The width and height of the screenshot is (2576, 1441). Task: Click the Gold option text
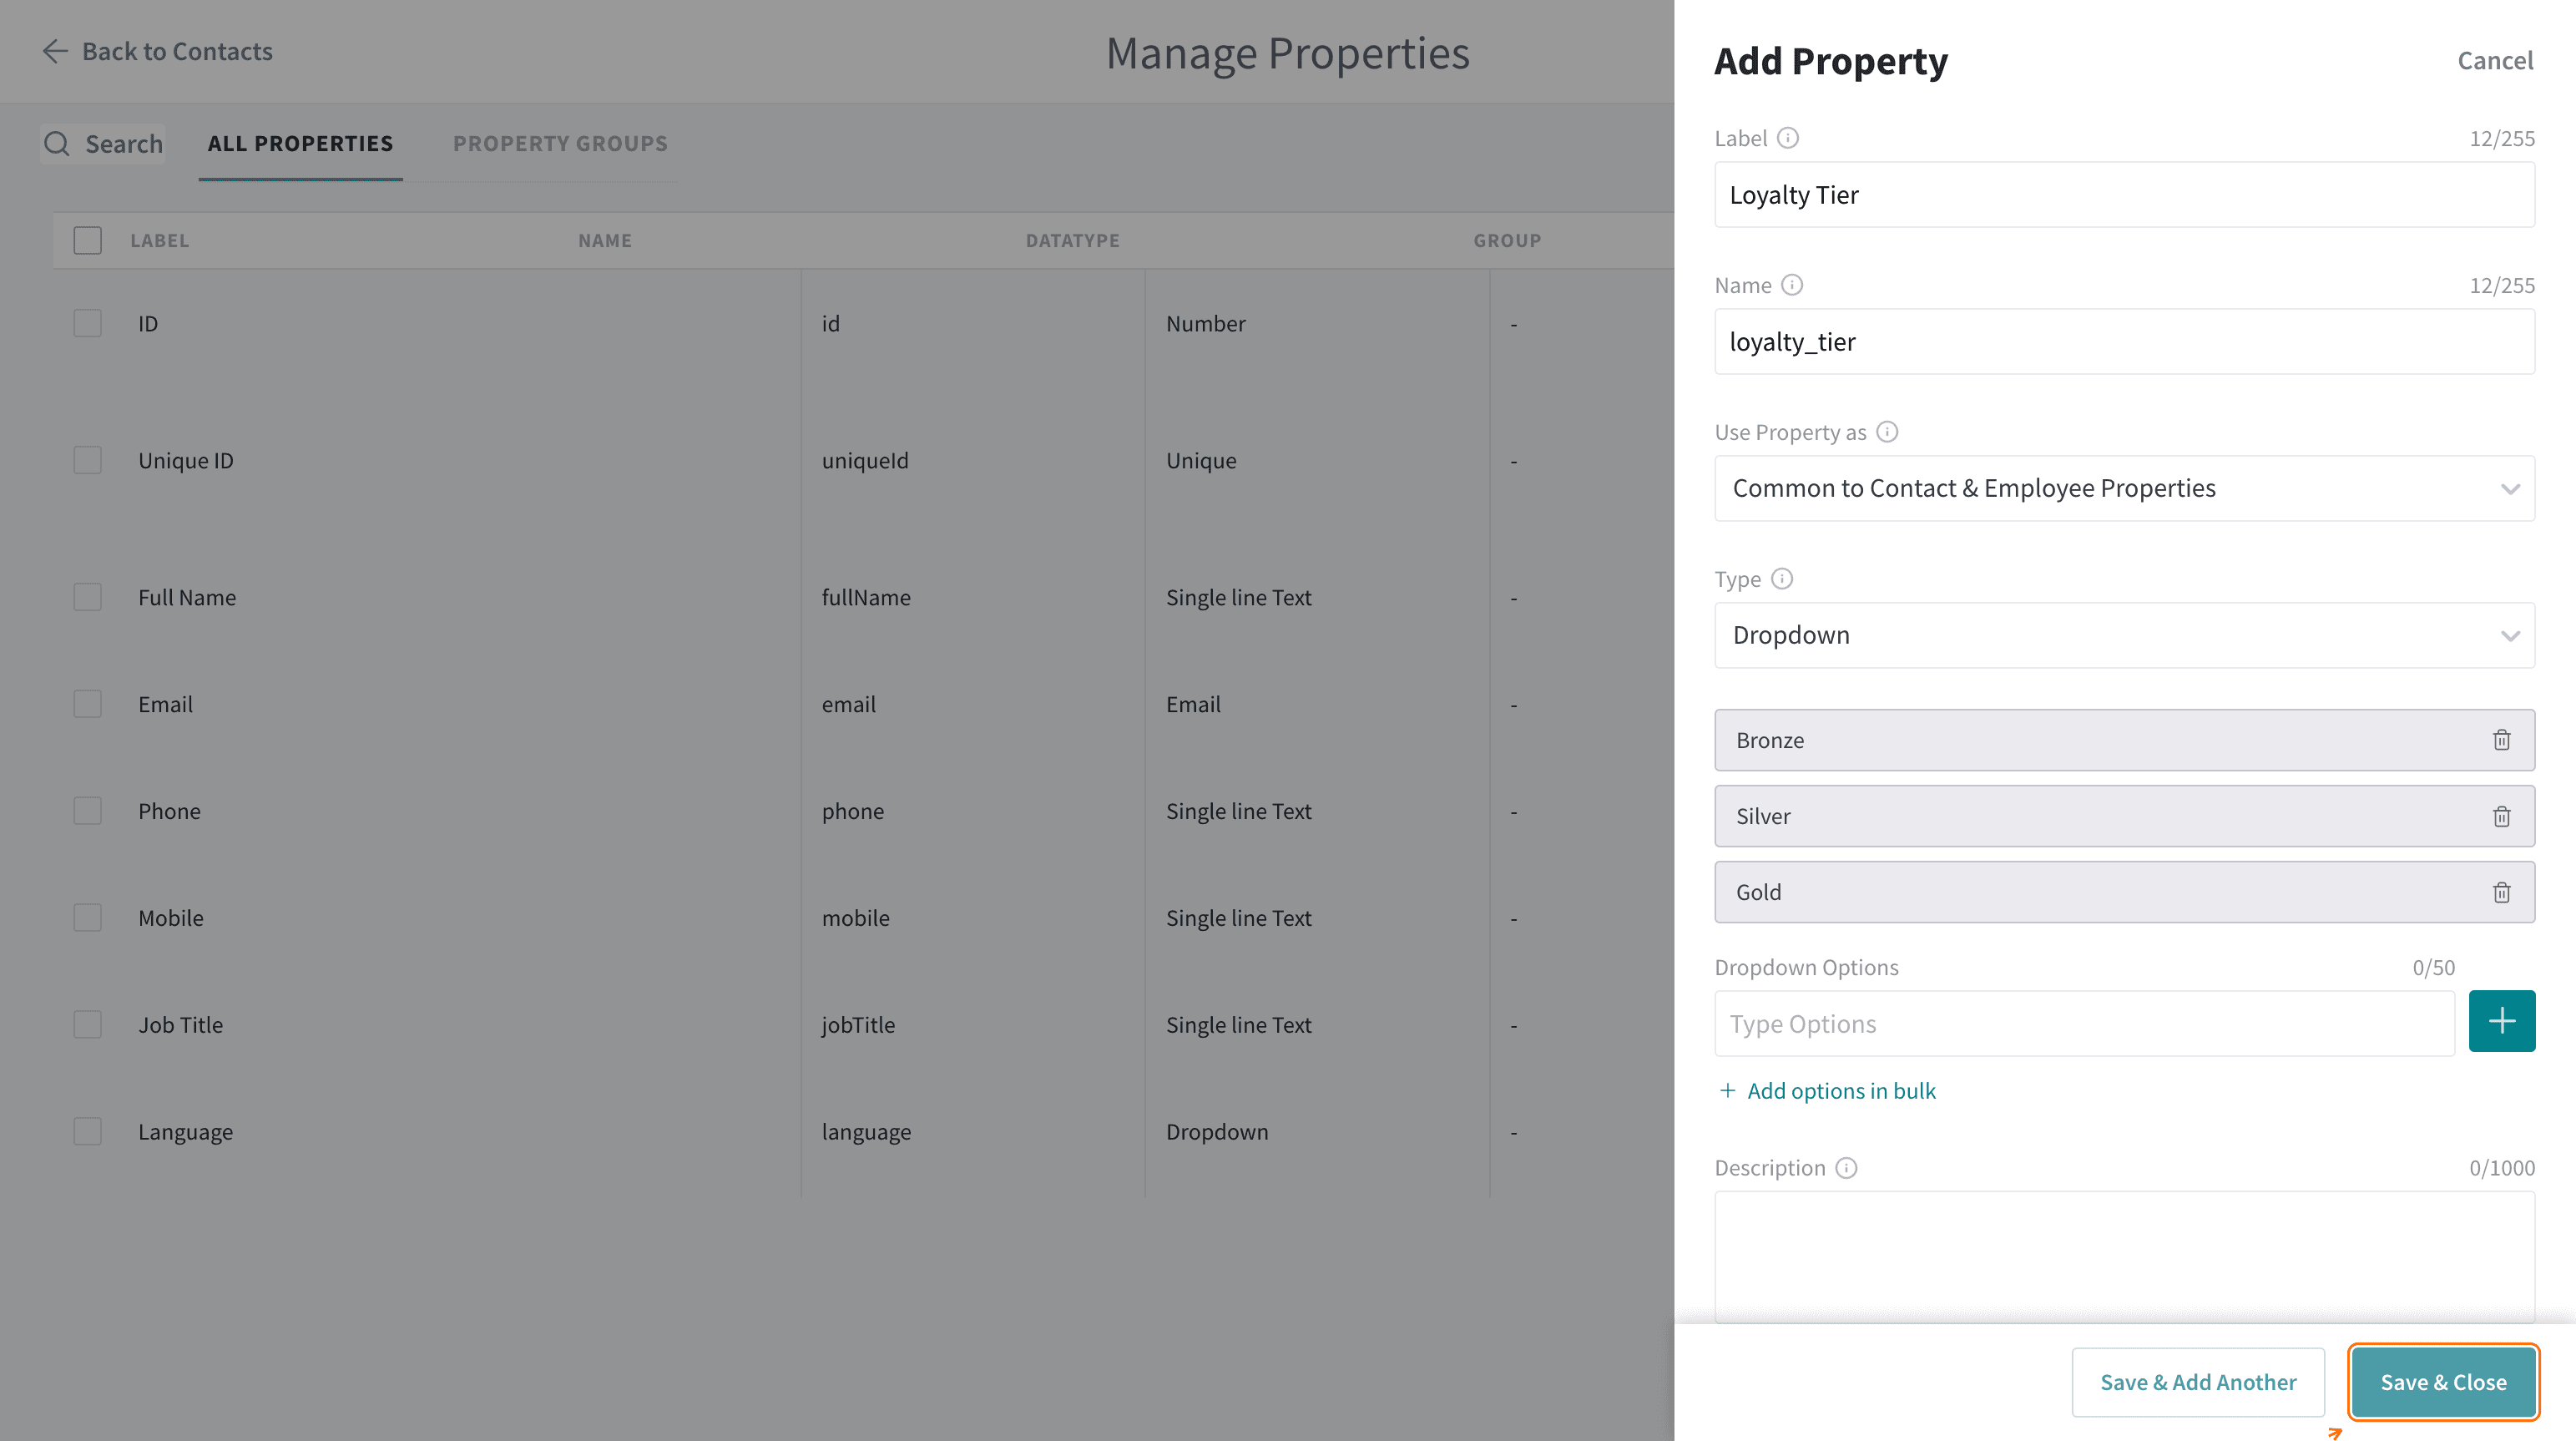click(x=1758, y=892)
